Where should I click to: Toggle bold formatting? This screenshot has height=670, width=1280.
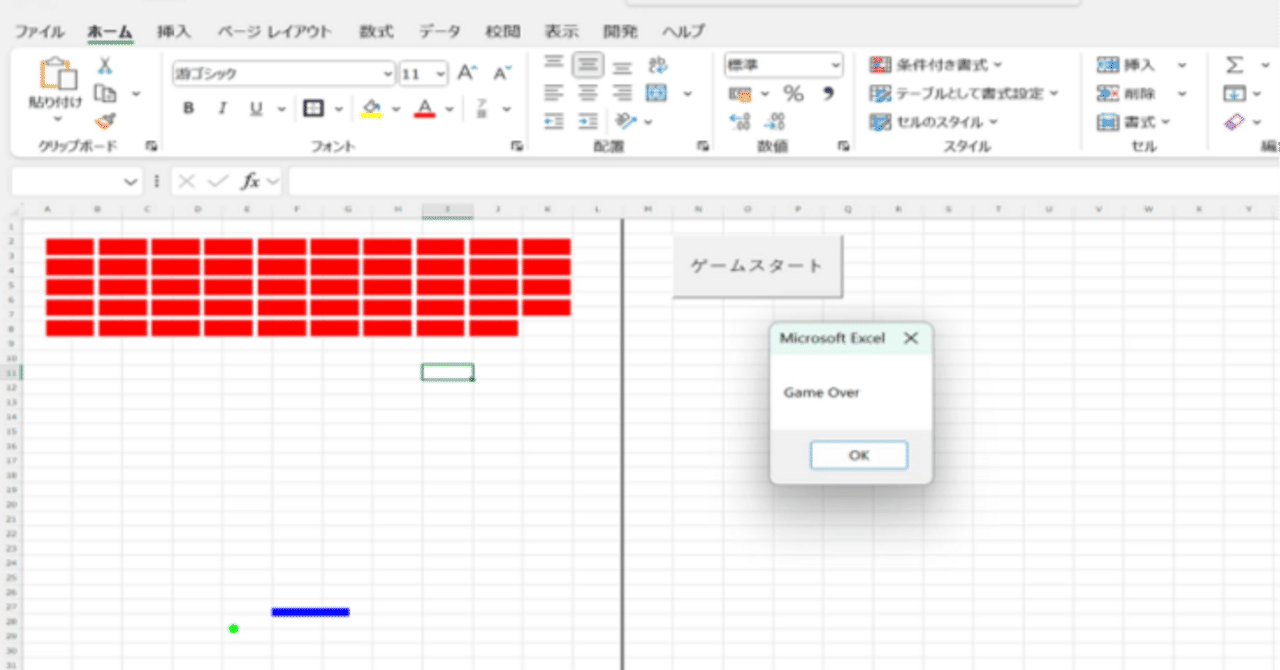coord(187,110)
